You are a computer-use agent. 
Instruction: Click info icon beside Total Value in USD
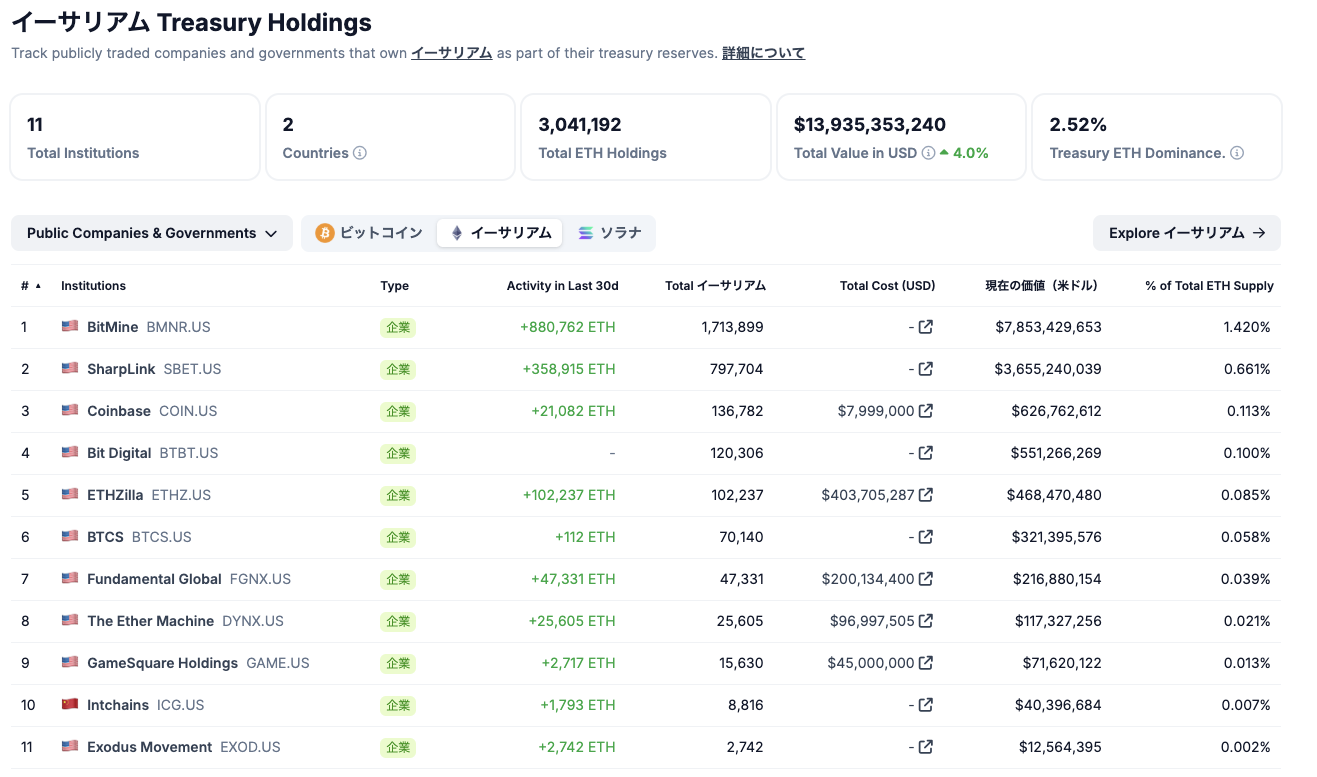(x=928, y=153)
